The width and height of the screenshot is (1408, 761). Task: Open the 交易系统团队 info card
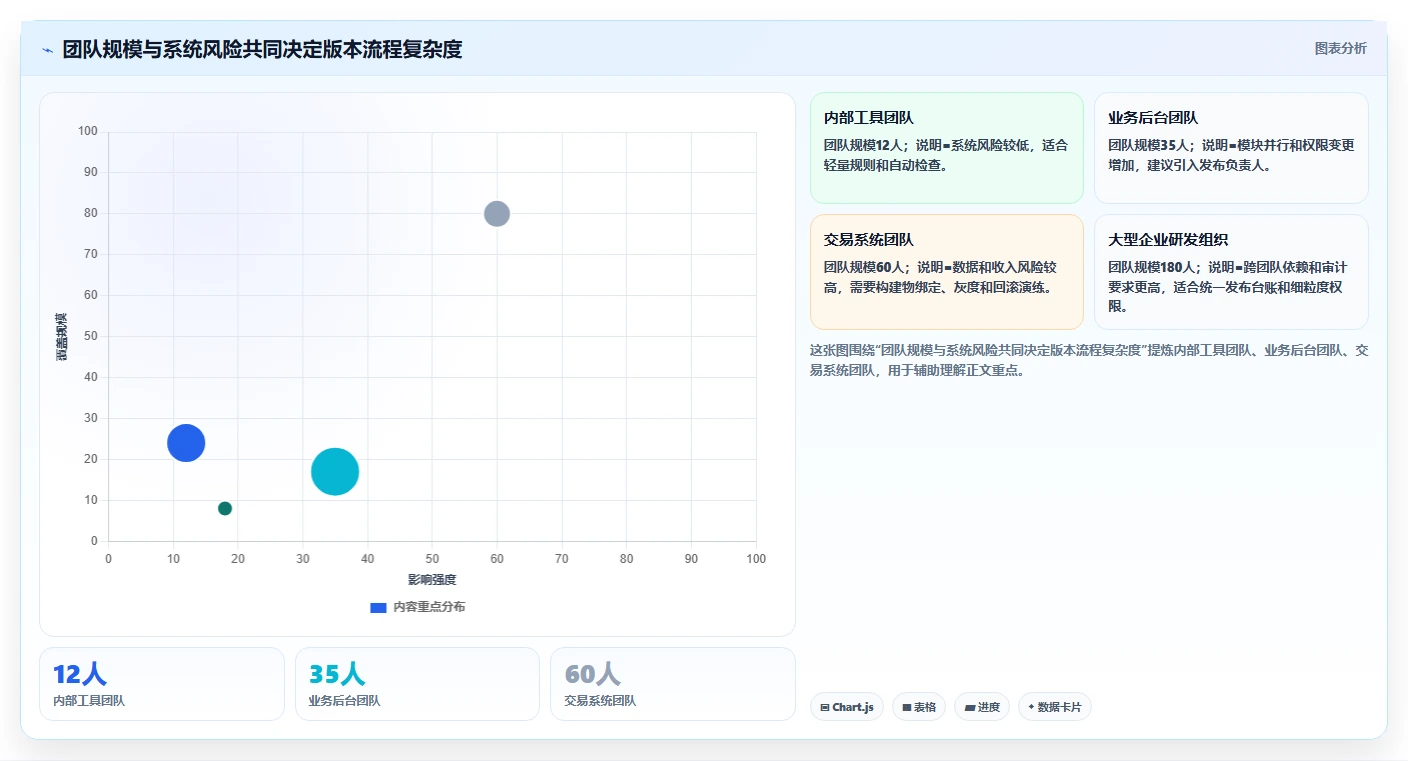[947, 272]
